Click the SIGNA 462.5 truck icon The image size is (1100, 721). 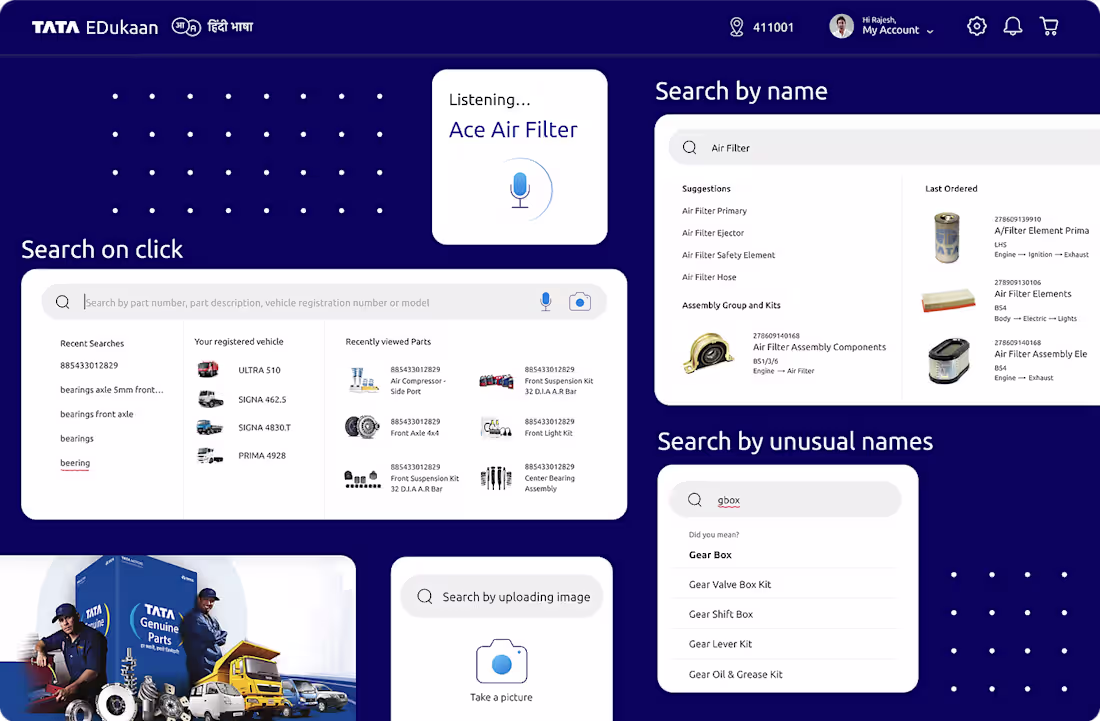[210, 398]
